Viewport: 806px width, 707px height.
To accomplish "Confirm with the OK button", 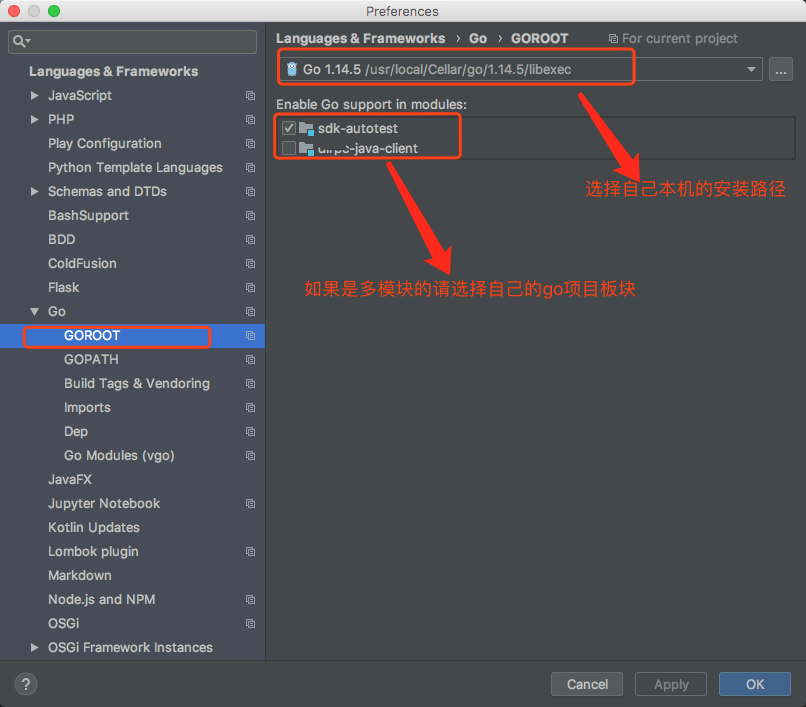I will [755, 684].
